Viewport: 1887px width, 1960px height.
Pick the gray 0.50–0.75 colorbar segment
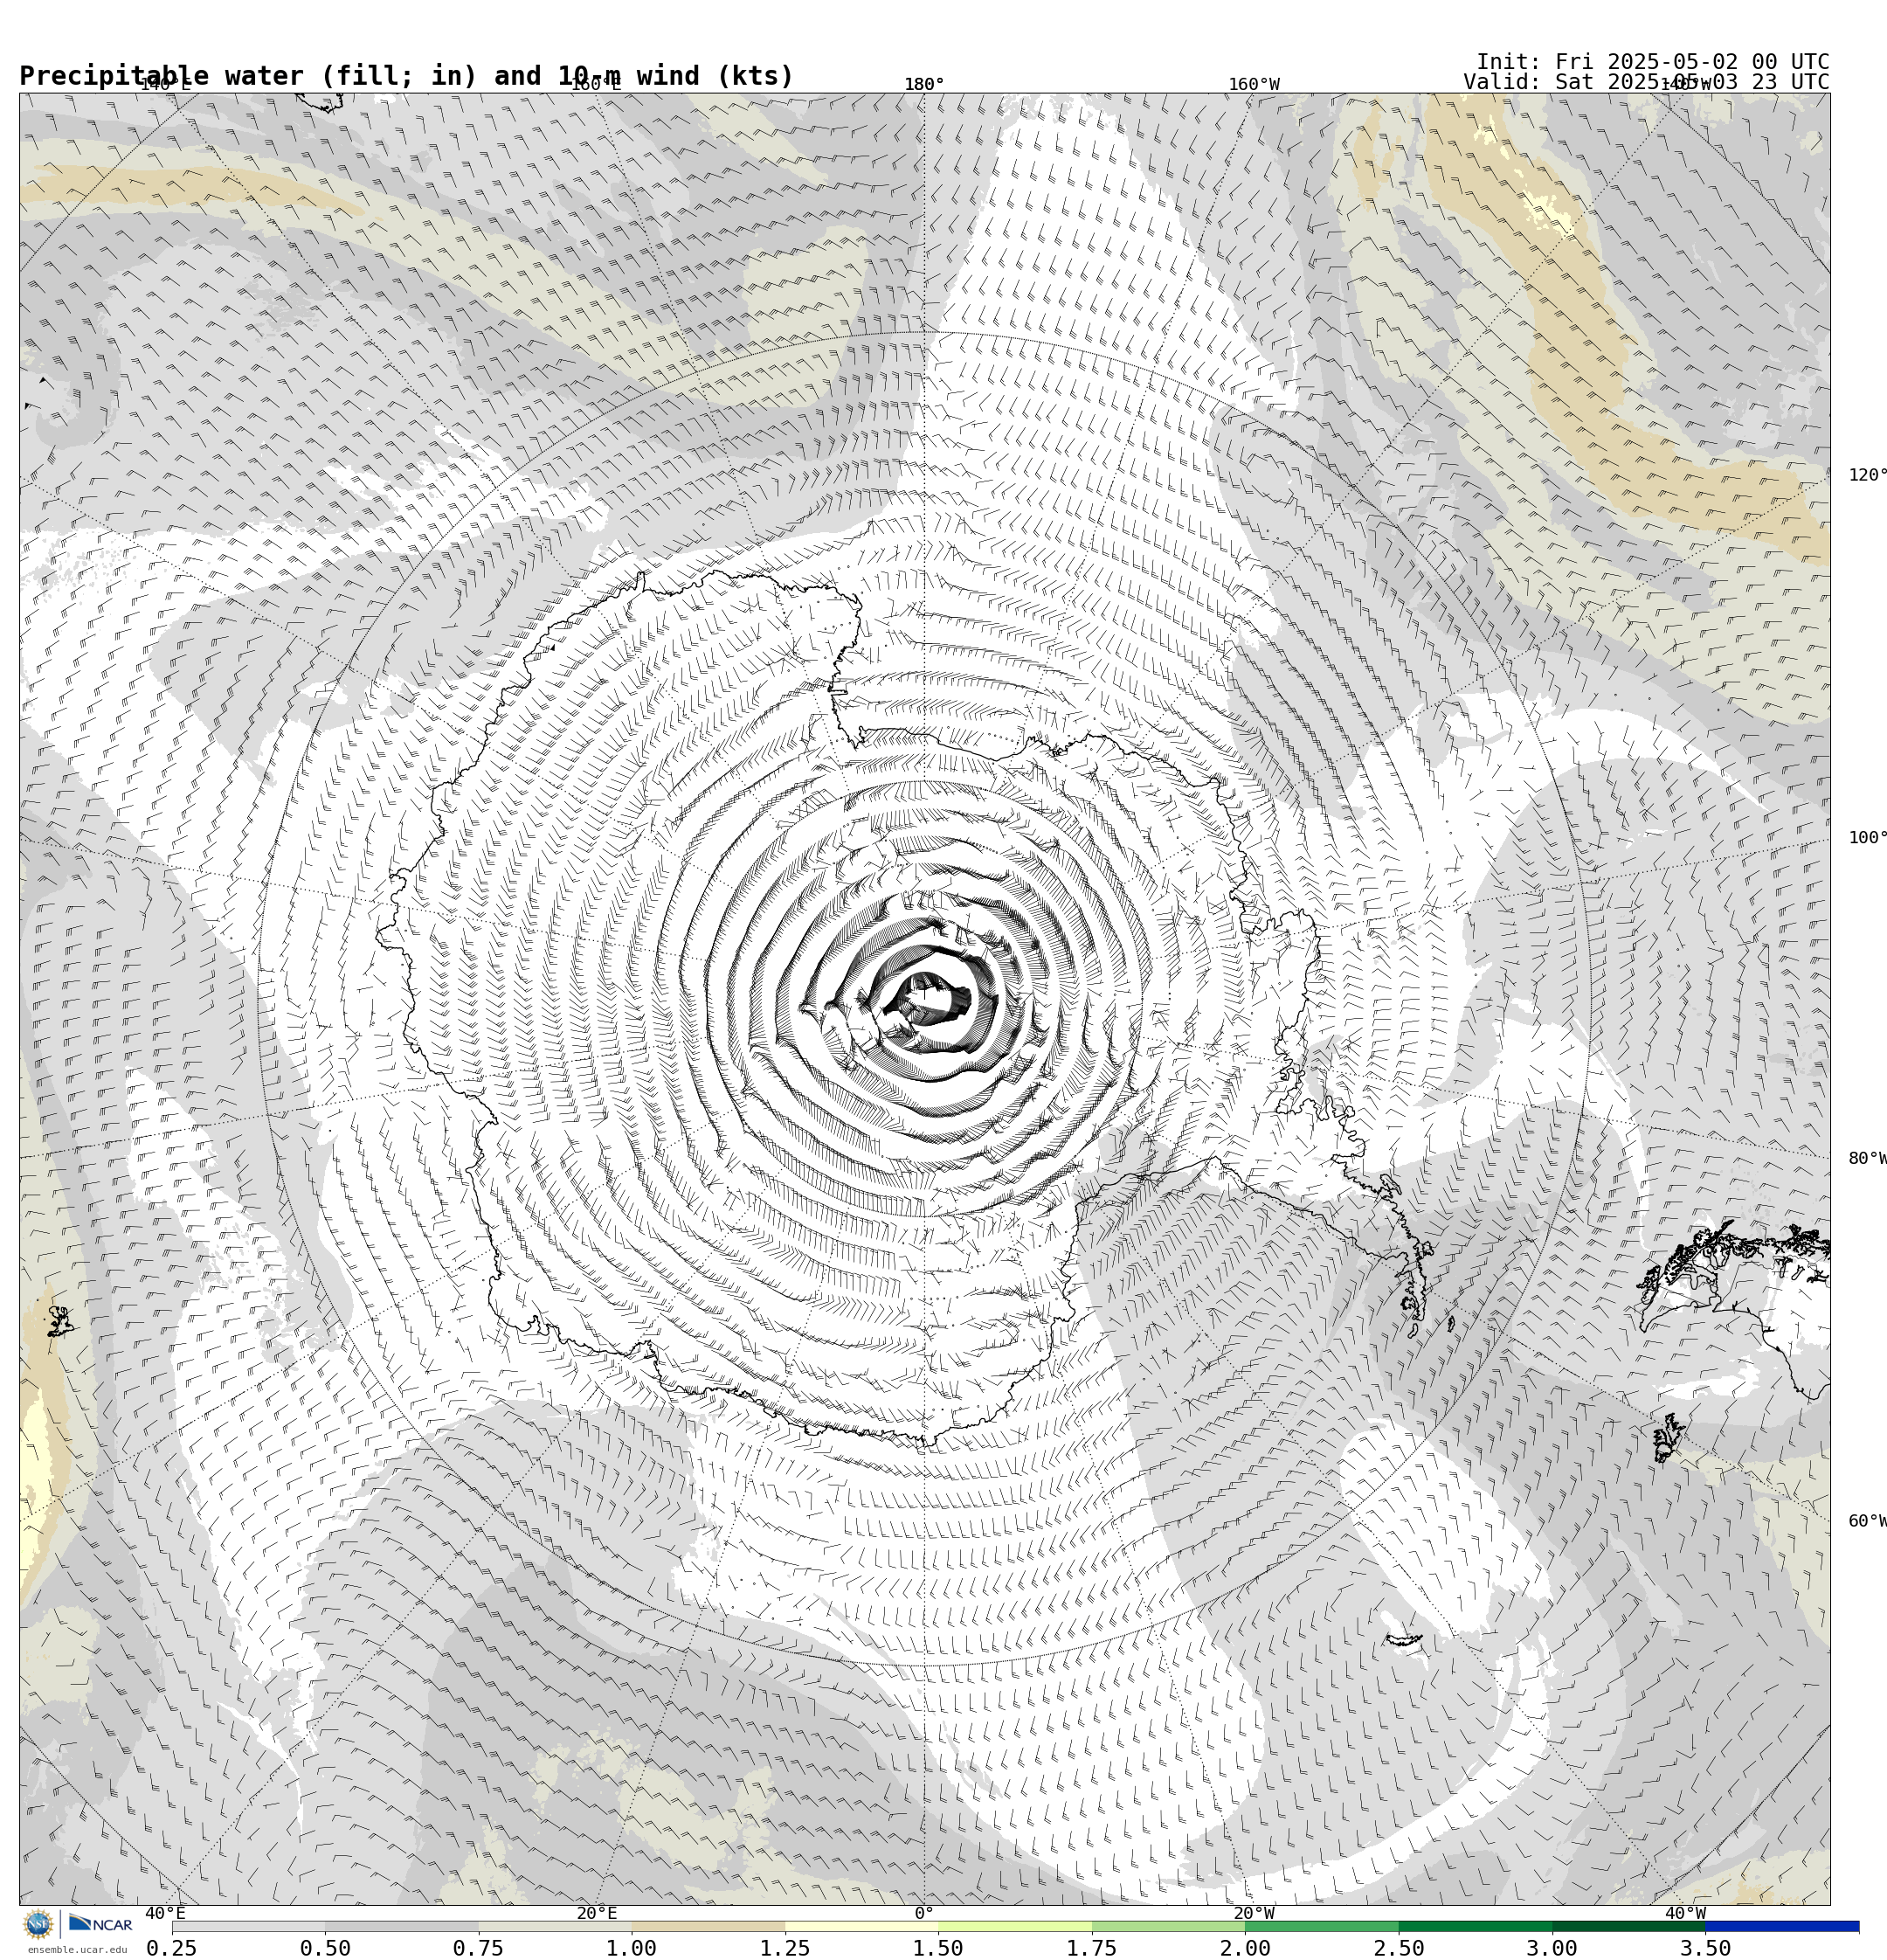(401, 1926)
